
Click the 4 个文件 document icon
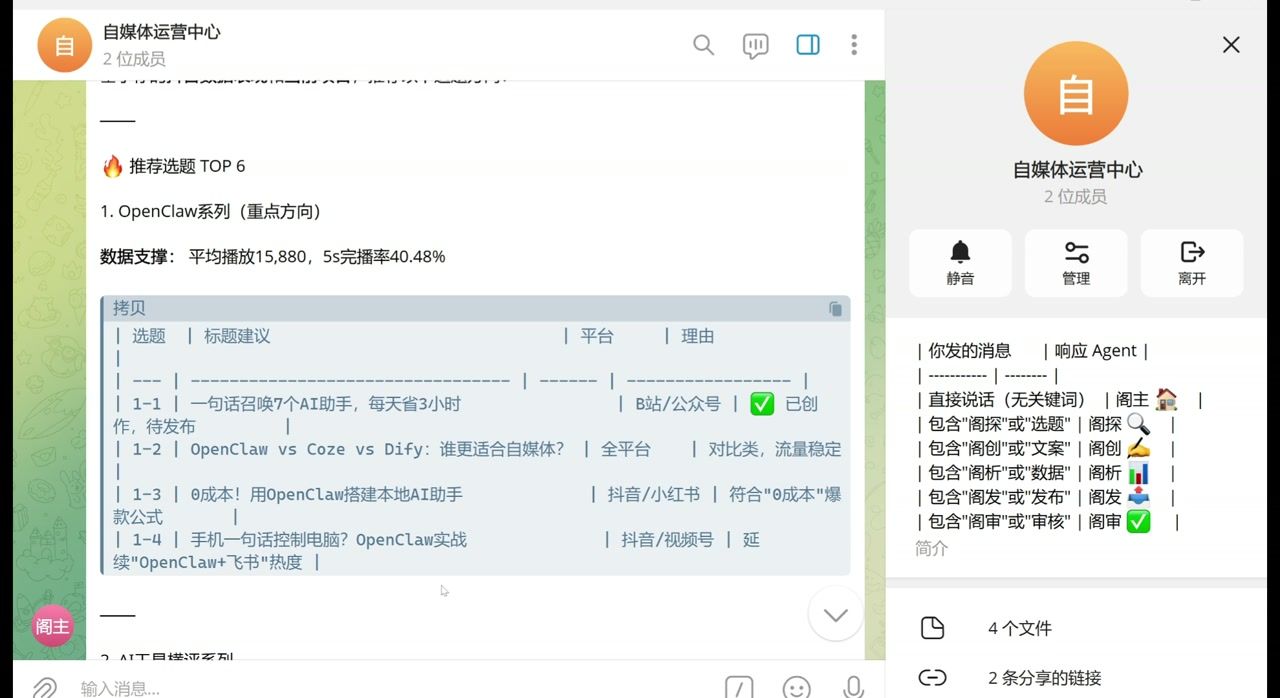pyautogui.click(x=933, y=627)
